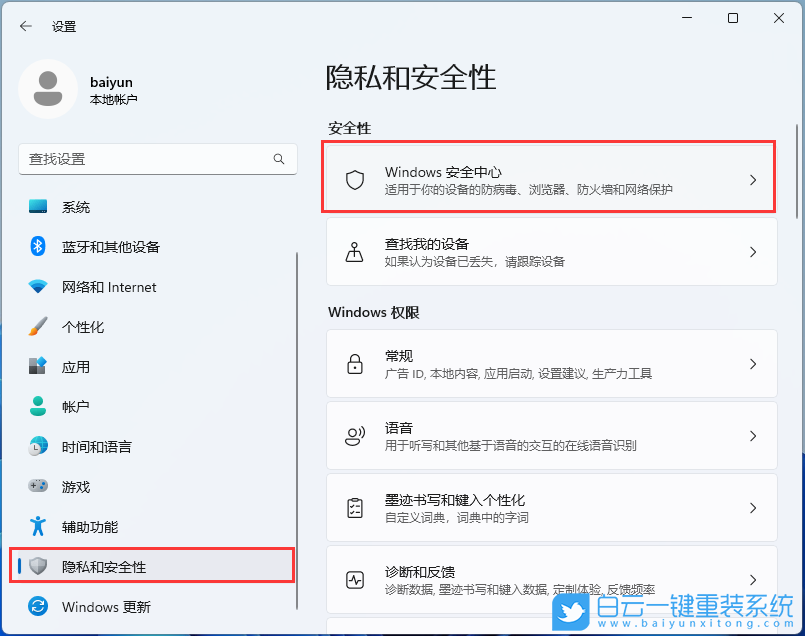This screenshot has width=805, height=636.
Task: Click the 诊断和反馈 monitor icon
Action: [x=355, y=579]
